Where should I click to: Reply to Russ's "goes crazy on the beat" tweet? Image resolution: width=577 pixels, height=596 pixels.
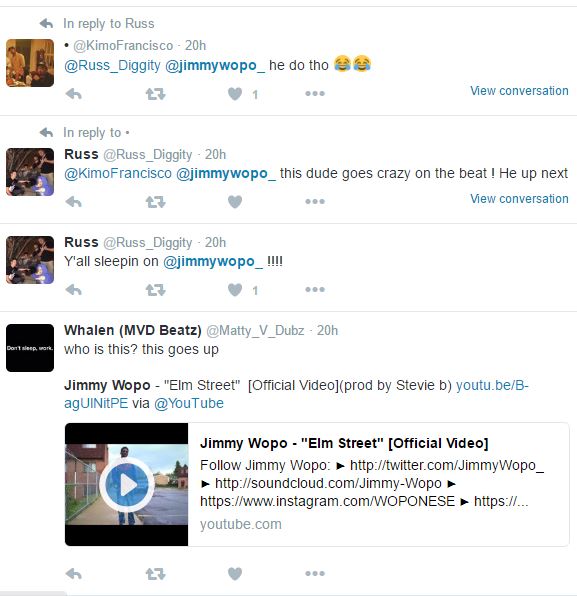pos(74,202)
